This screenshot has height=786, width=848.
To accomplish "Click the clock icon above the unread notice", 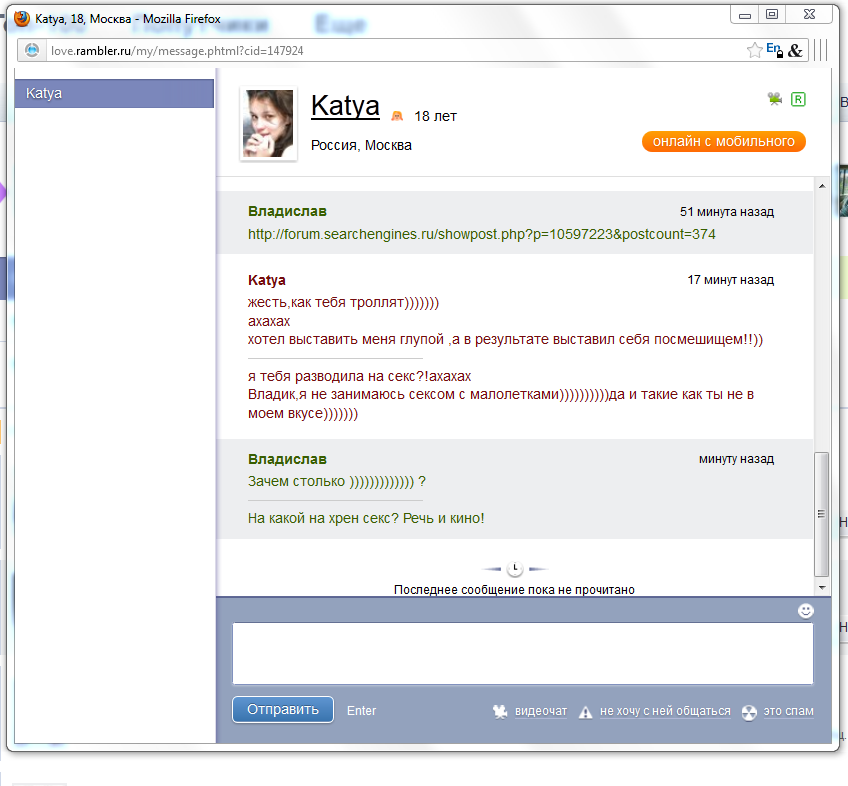I will tap(515, 569).
